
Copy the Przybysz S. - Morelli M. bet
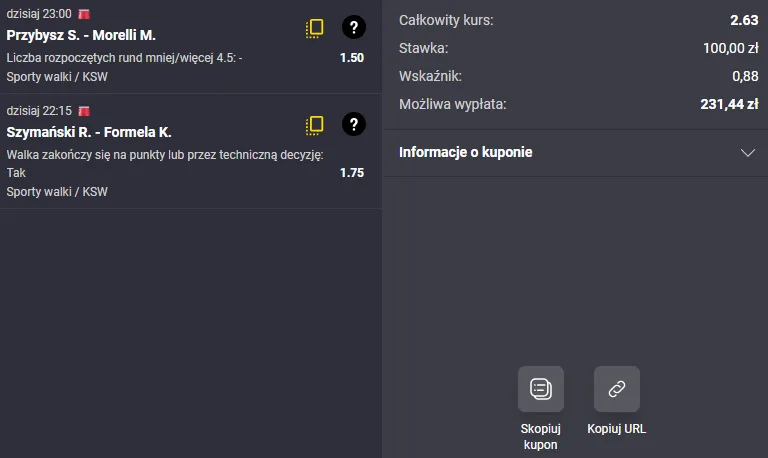click(x=314, y=28)
